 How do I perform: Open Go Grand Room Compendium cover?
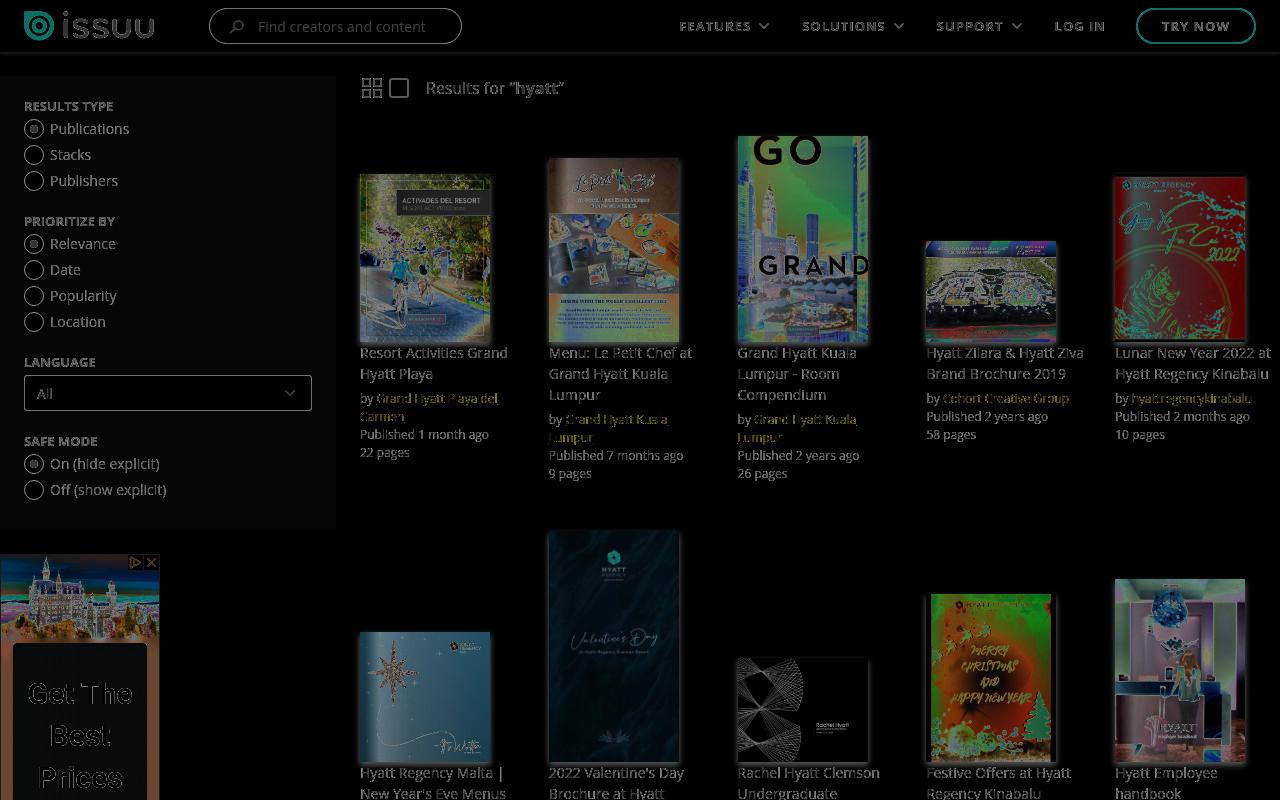tap(803, 239)
